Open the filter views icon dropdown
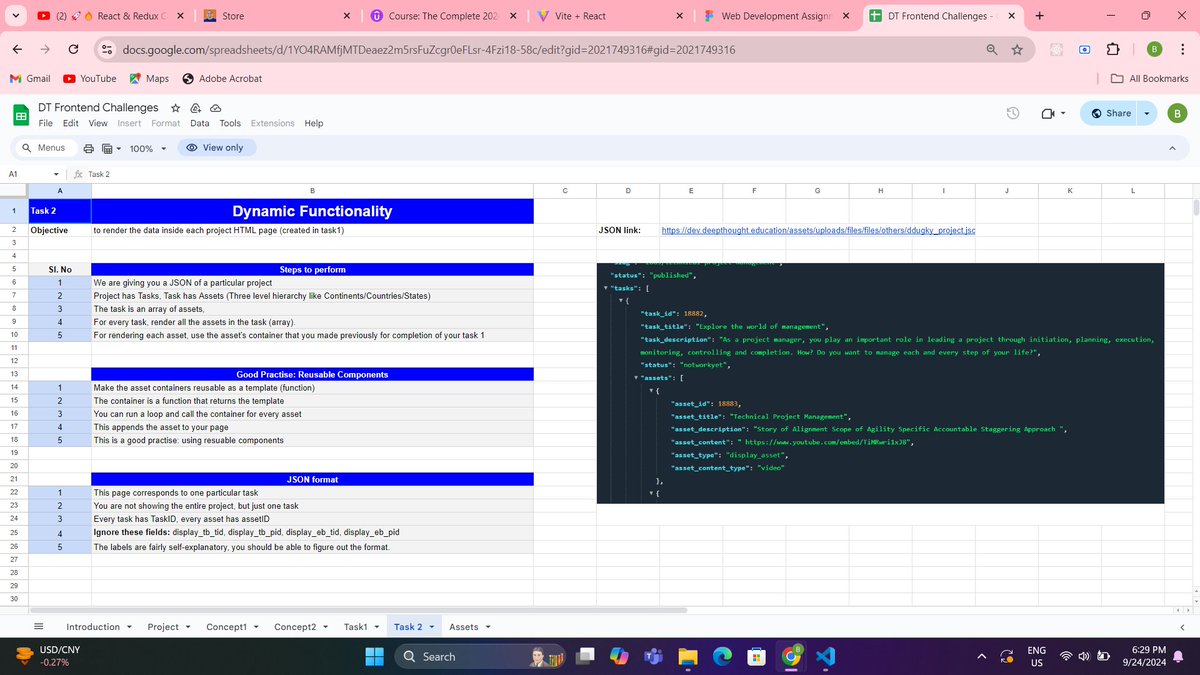The image size is (1200, 675). [112, 148]
